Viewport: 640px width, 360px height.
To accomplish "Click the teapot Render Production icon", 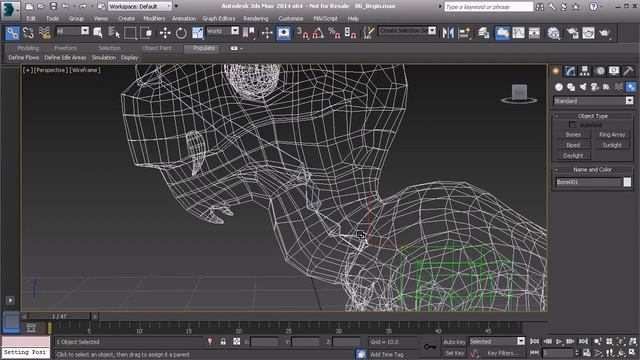I will click(604, 33).
